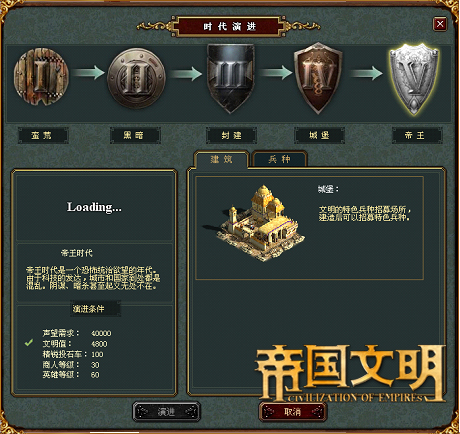Click the 城堡 age label
This screenshot has height=434, width=460.
pos(319,135)
